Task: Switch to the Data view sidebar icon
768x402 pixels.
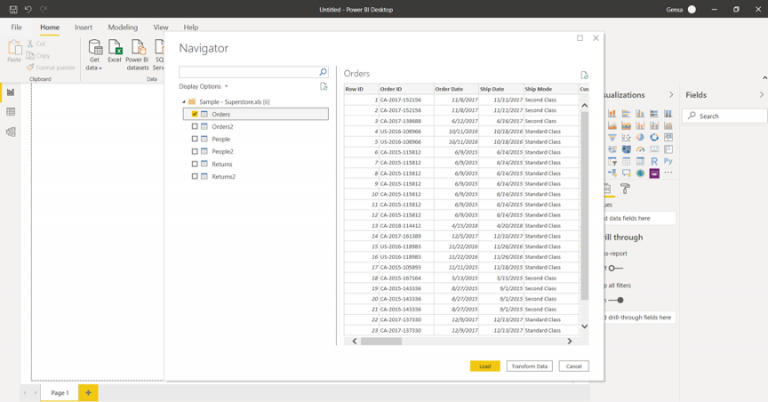Action: coord(10,112)
